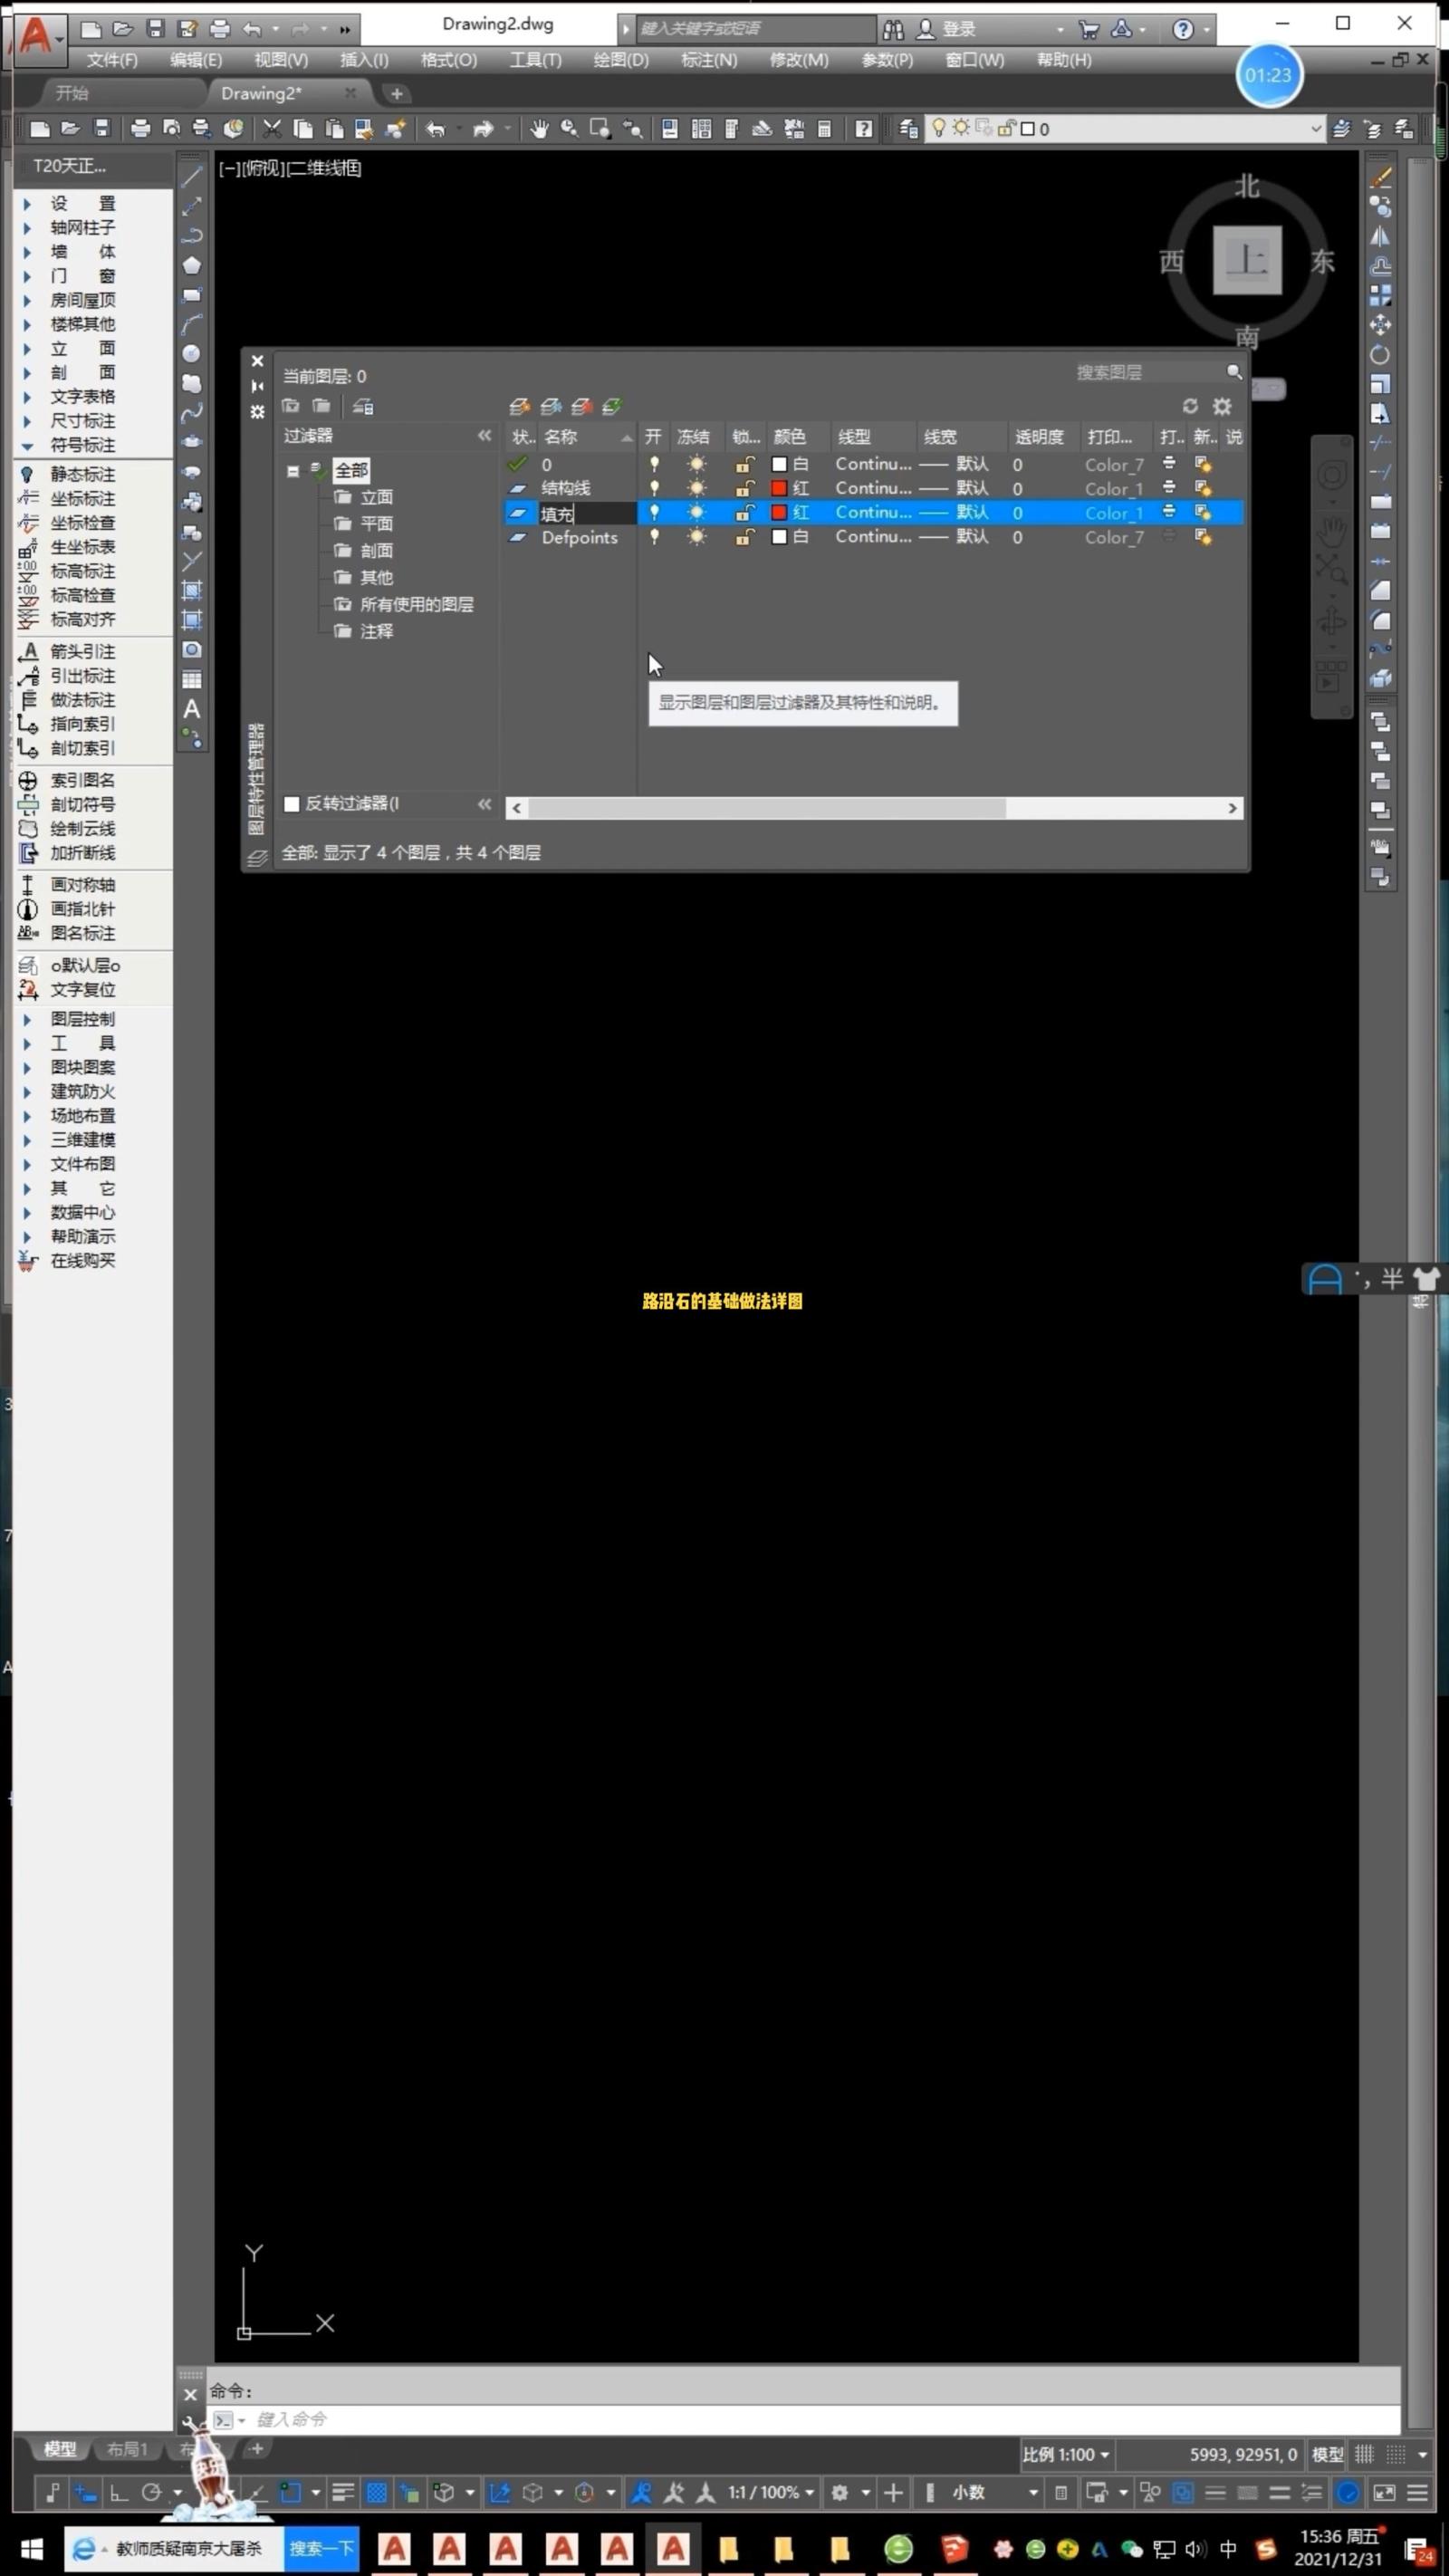Open the layer dropdown in the toolbar

(x=1315, y=129)
